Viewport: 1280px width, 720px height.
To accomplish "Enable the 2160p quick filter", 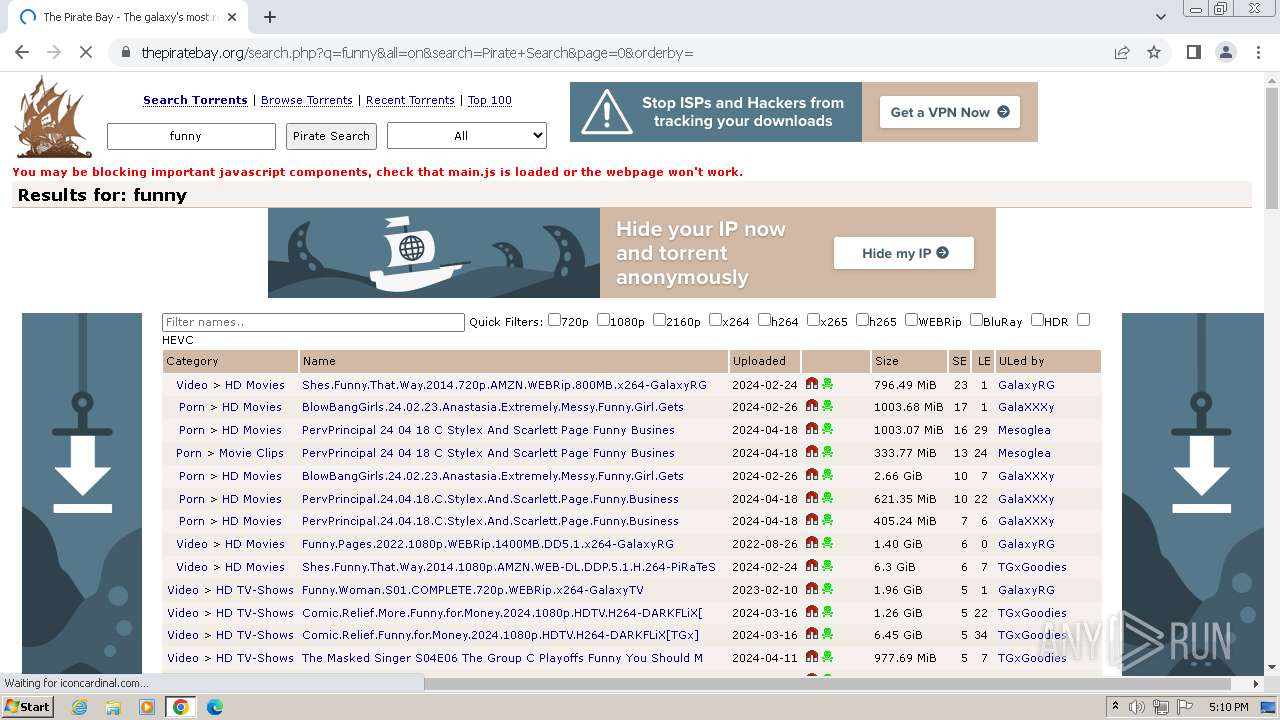I will 659,320.
